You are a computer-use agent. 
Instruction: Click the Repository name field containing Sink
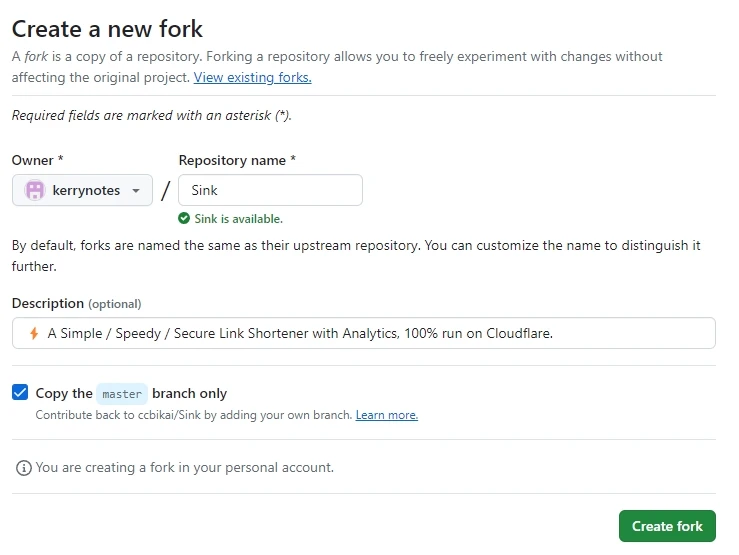(x=270, y=190)
